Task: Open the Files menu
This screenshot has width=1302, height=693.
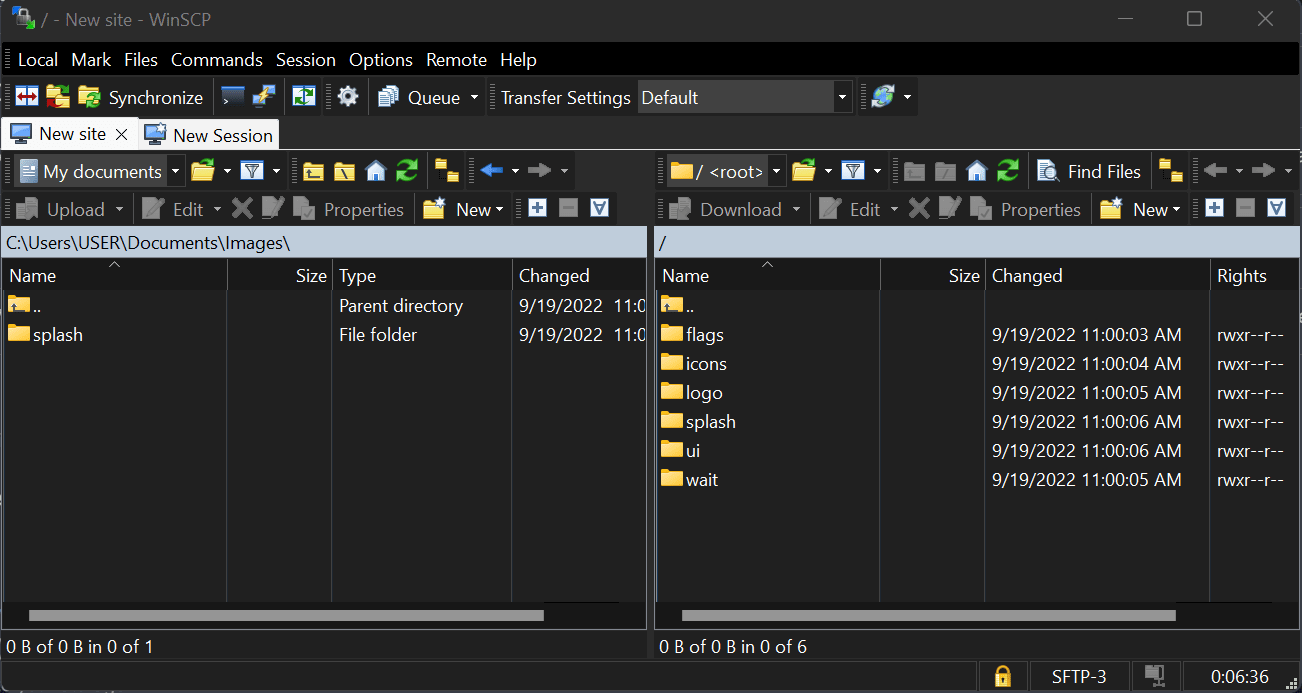Action: coord(141,60)
